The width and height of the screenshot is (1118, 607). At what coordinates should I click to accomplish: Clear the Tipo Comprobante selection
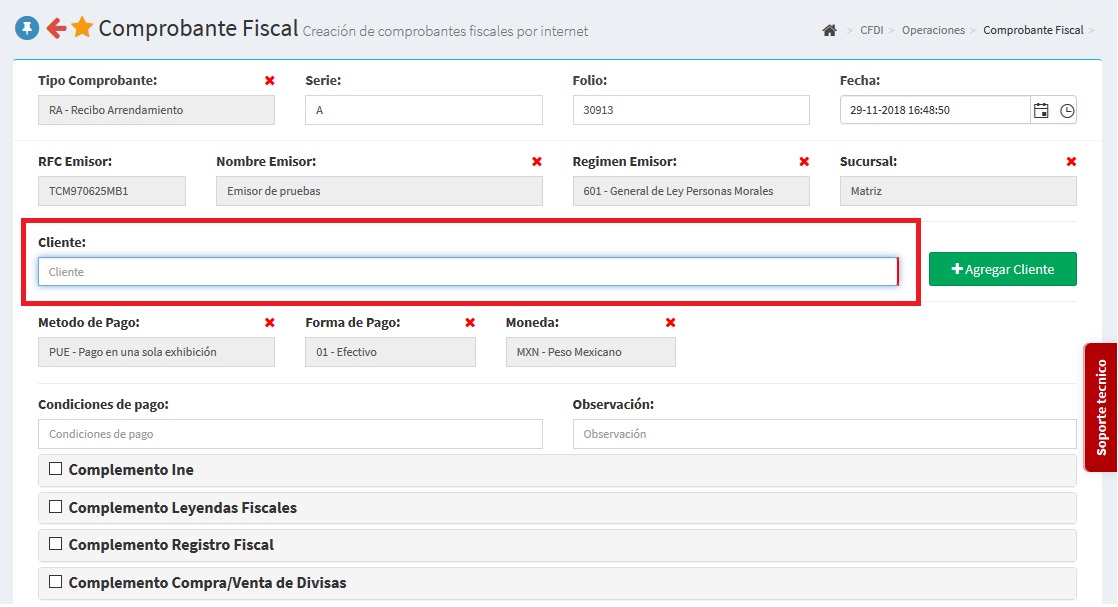[x=269, y=80]
